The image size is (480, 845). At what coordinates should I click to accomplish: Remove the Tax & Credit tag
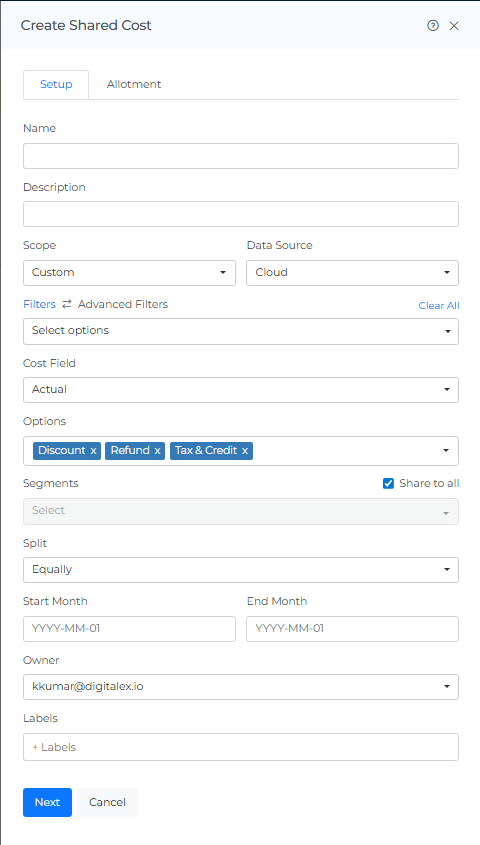click(x=245, y=451)
